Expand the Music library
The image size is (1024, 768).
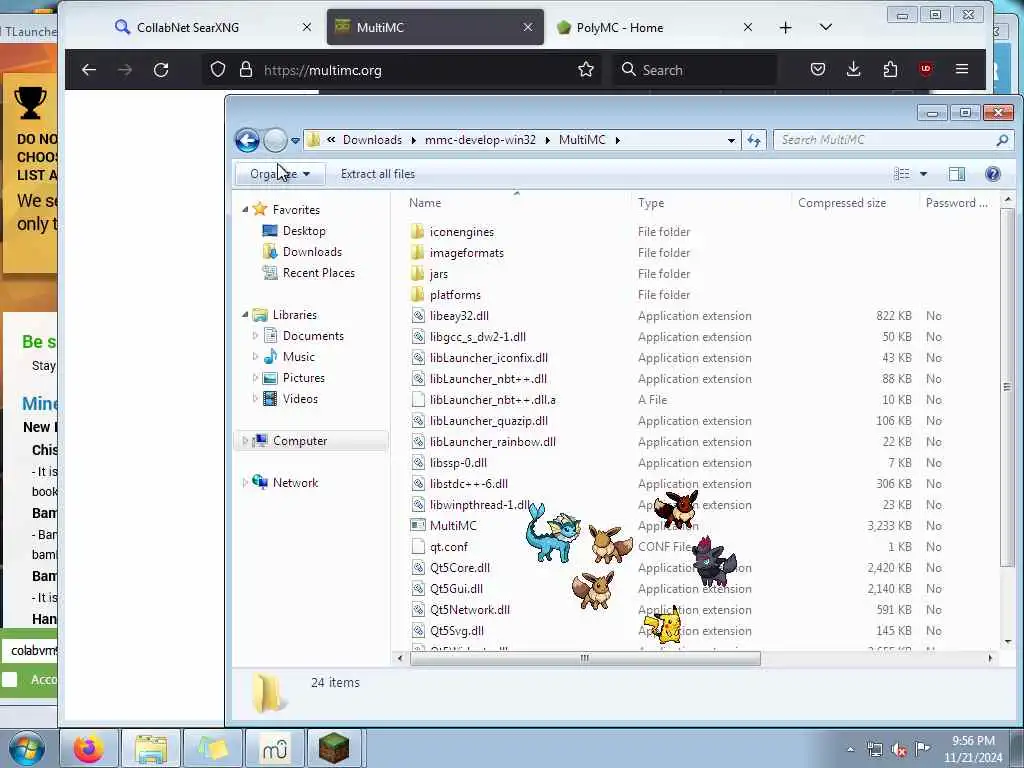coord(255,357)
